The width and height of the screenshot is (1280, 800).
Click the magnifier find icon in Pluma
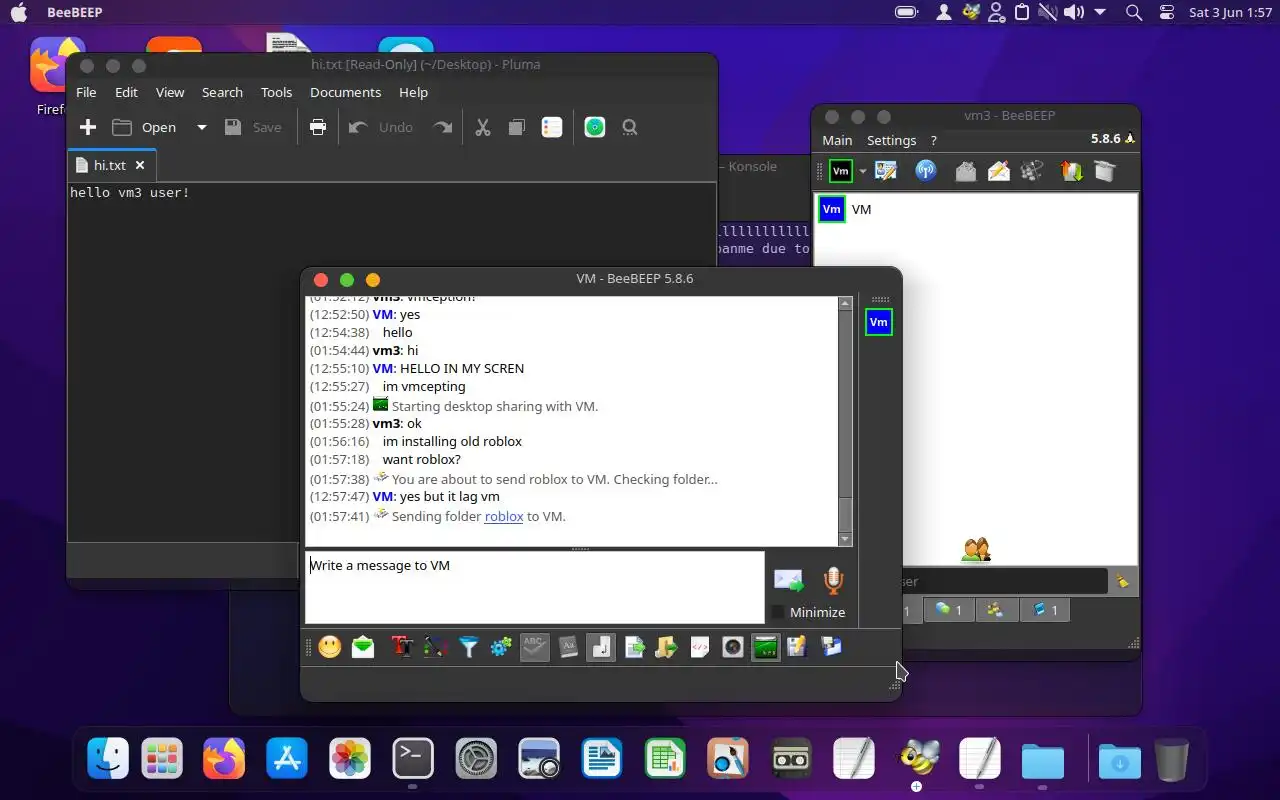point(630,127)
